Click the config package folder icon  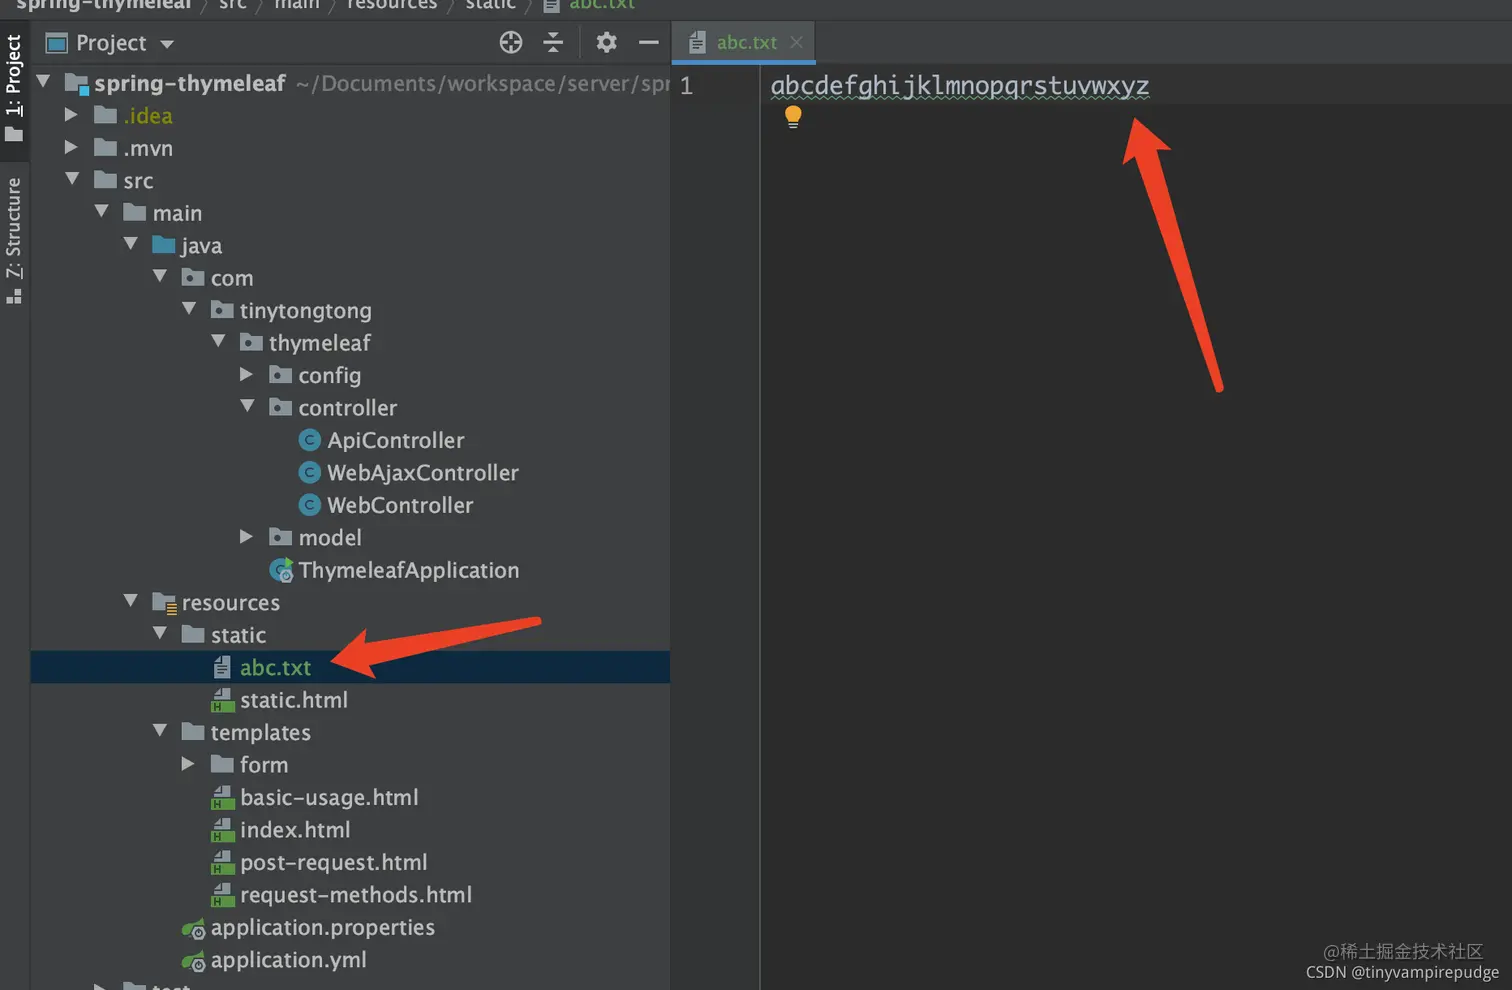pyautogui.click(x=281, y=375)
